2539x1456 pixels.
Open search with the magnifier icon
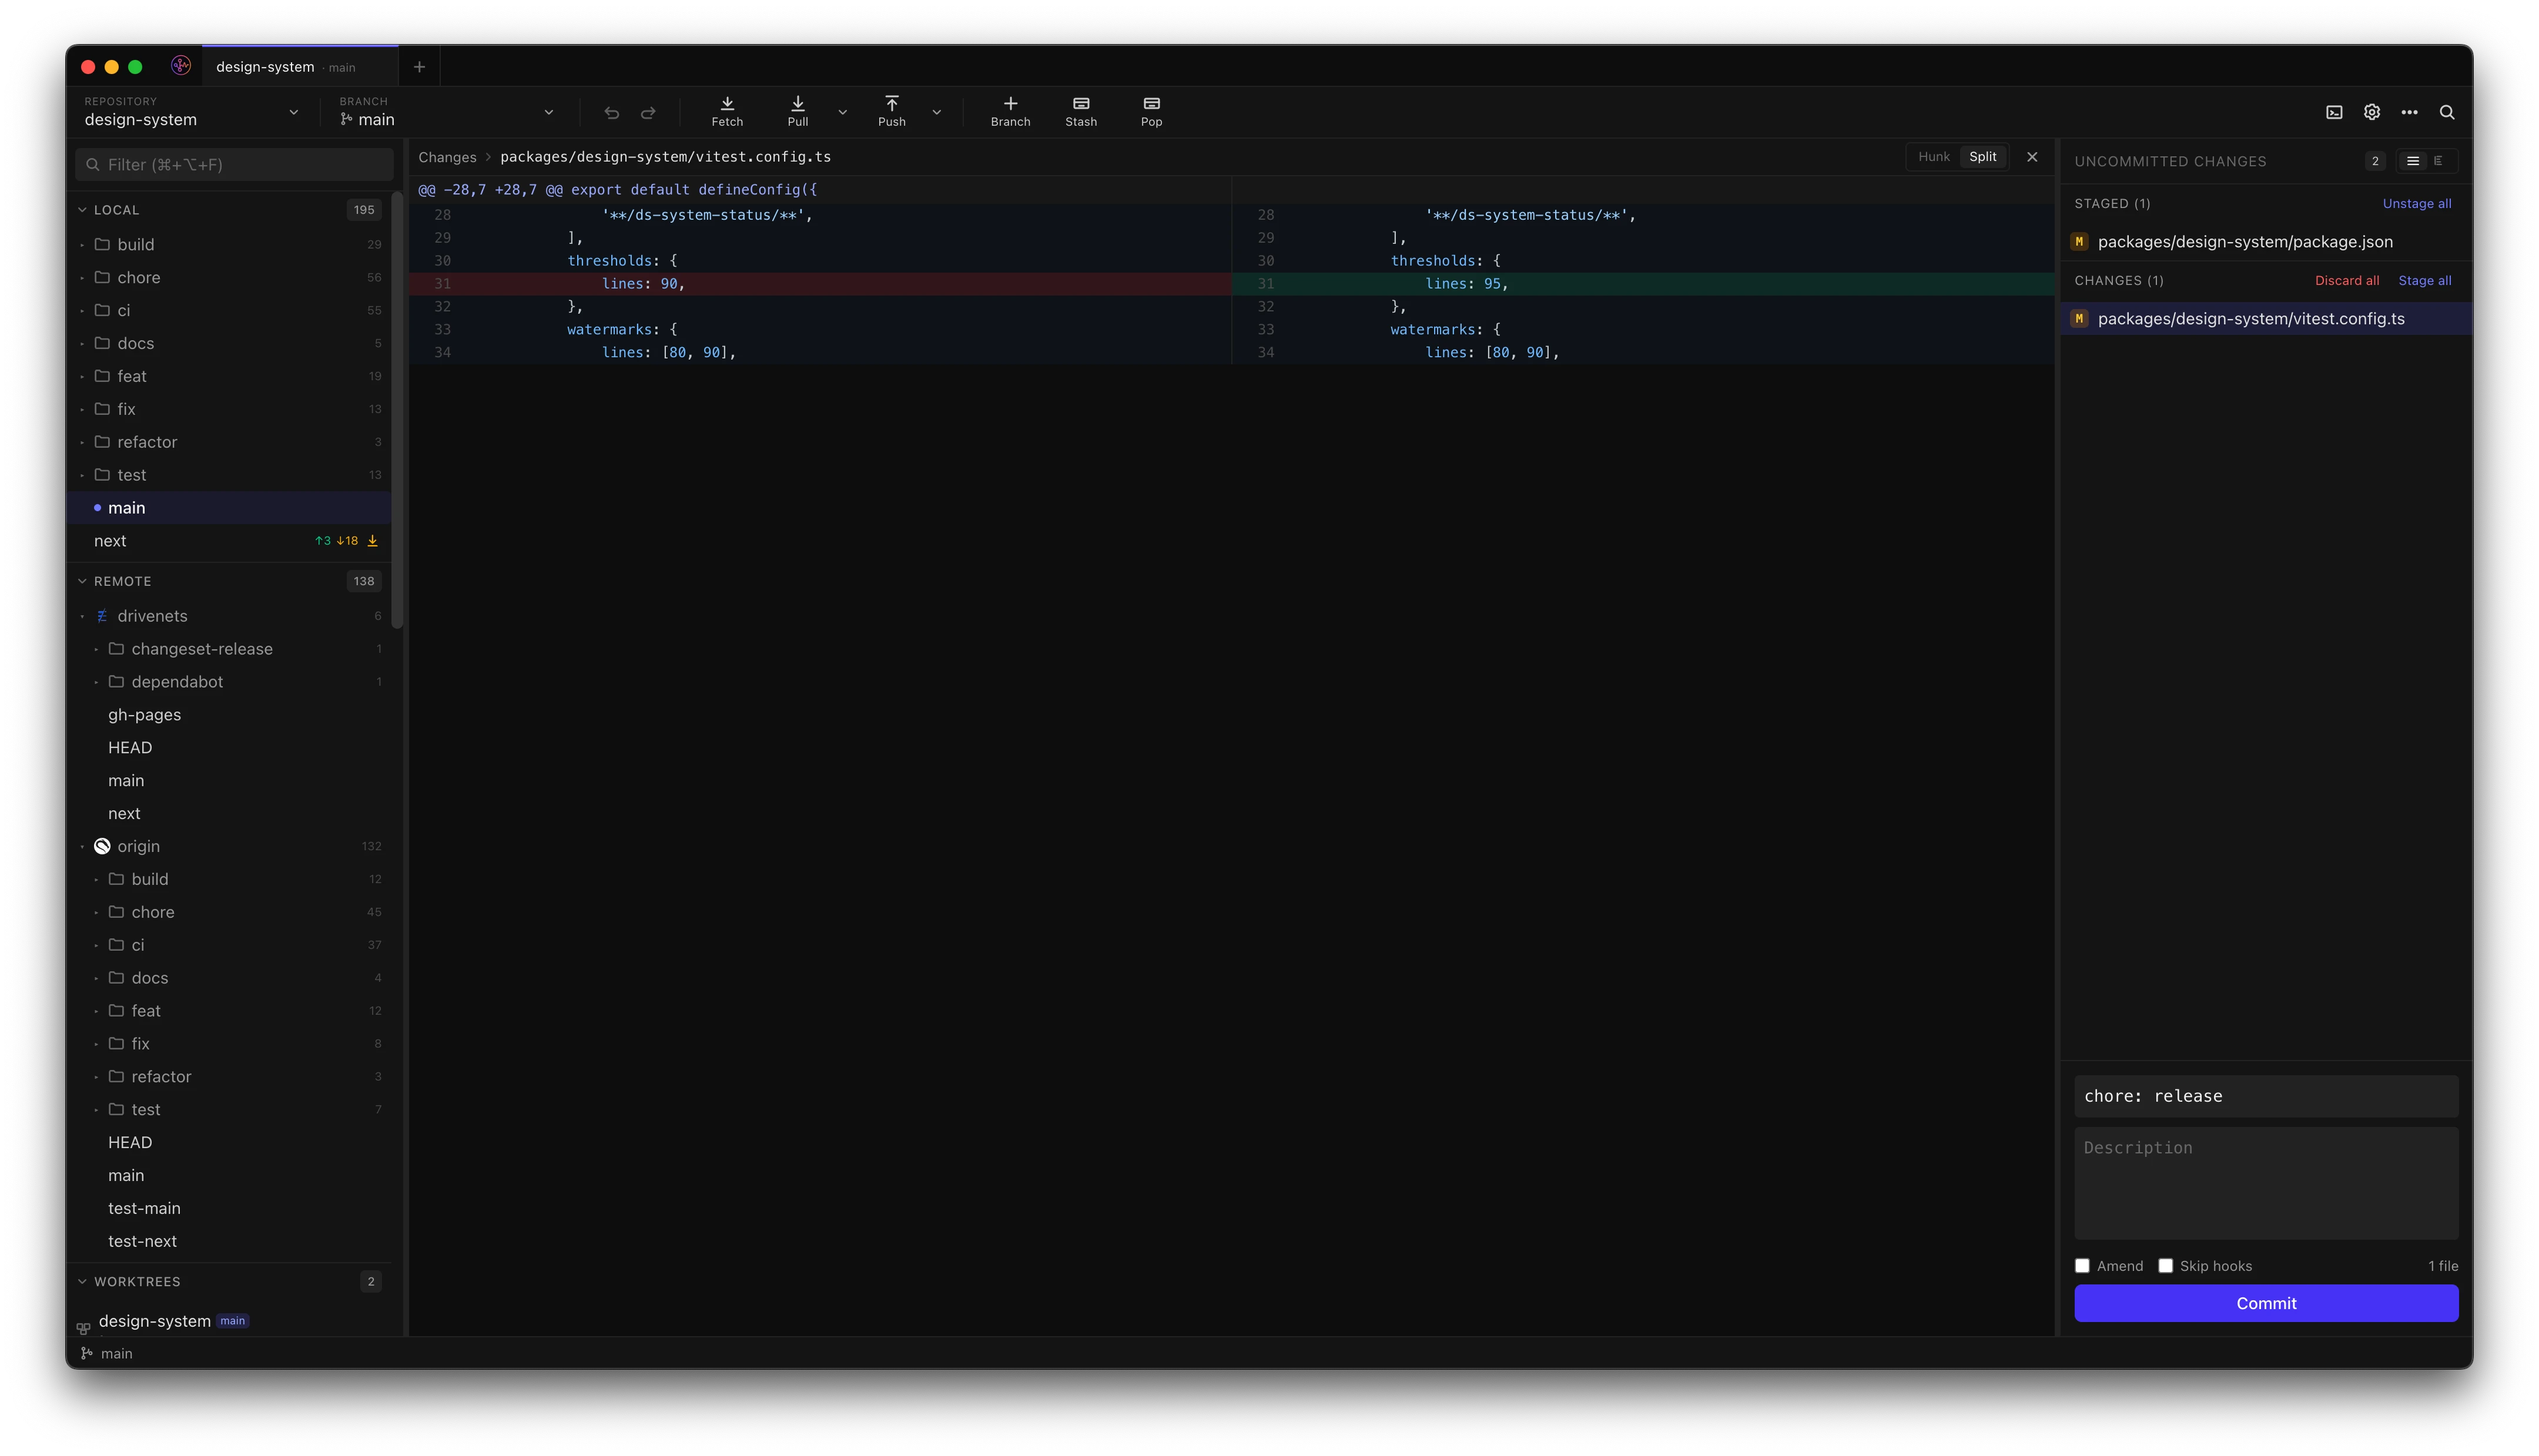click(2446, 112)
